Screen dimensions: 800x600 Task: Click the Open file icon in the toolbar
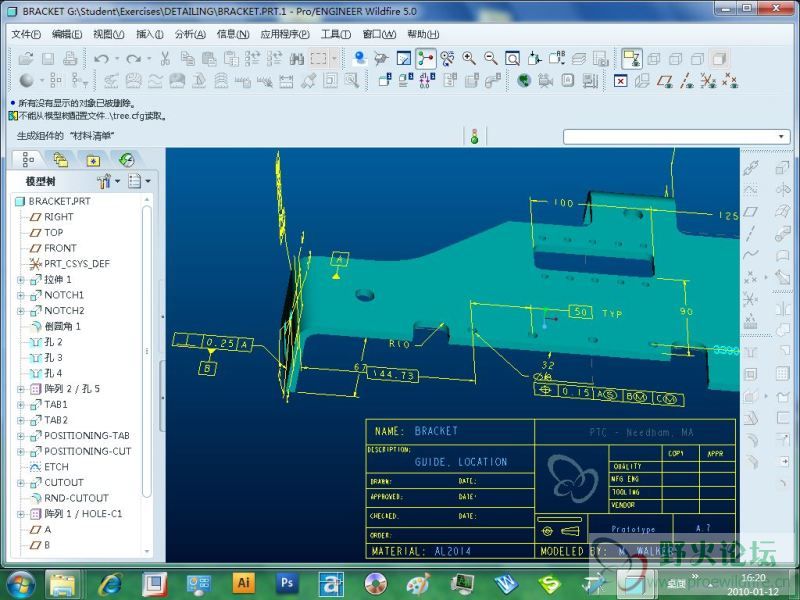26,59
